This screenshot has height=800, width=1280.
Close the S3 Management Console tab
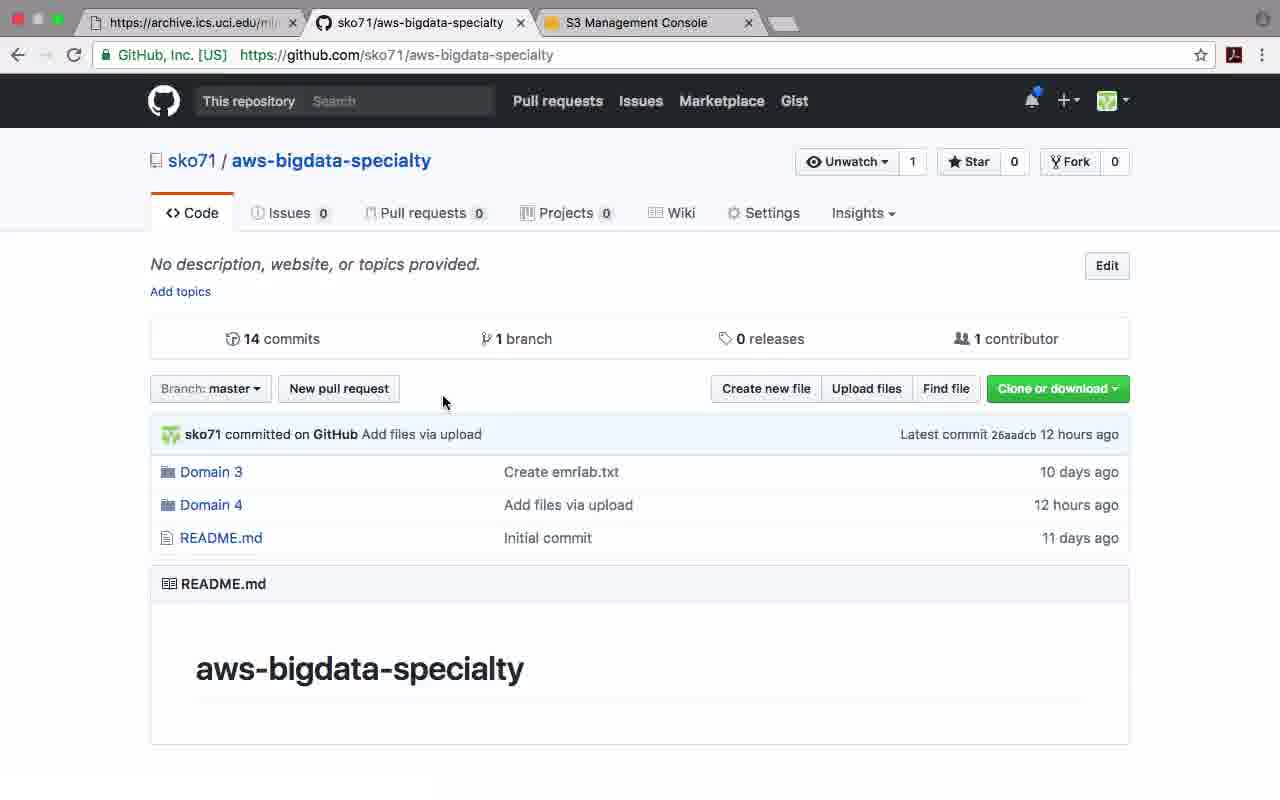point(749,23)
